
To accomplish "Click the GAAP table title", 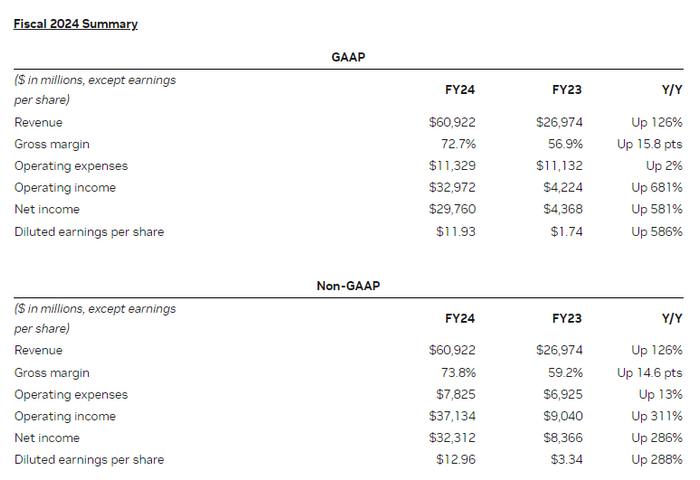I will (x=348, y=57).
